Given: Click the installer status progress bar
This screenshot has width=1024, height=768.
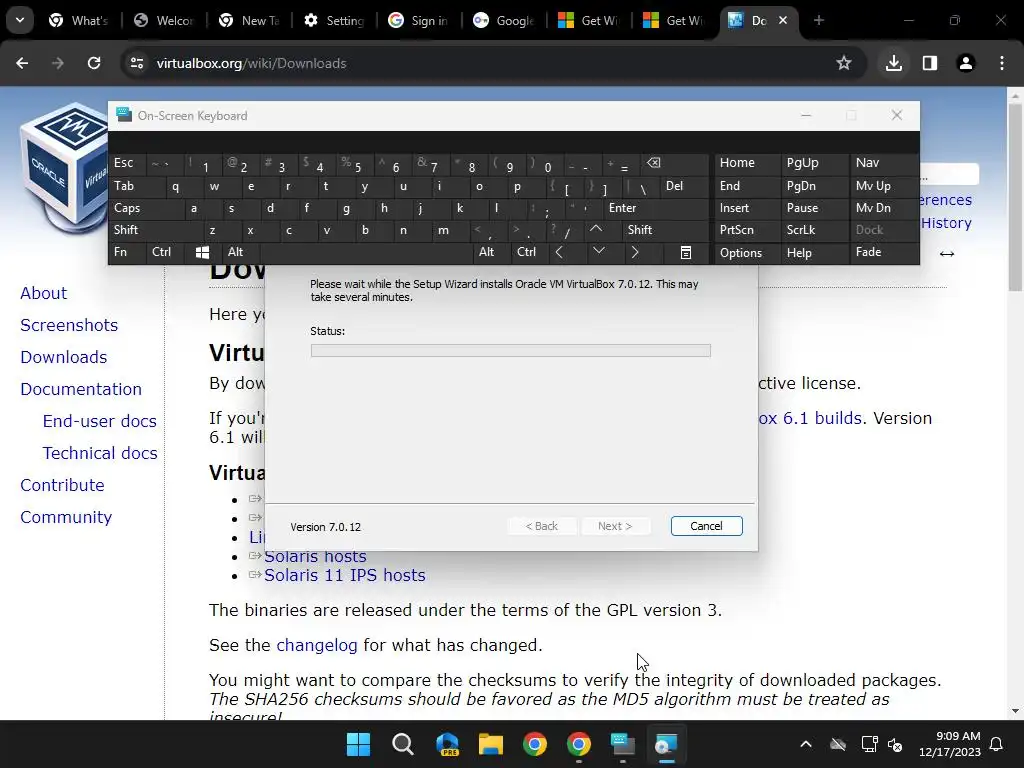Looking at the screenshot, I should pyautogui.click(x=511, y=351).
